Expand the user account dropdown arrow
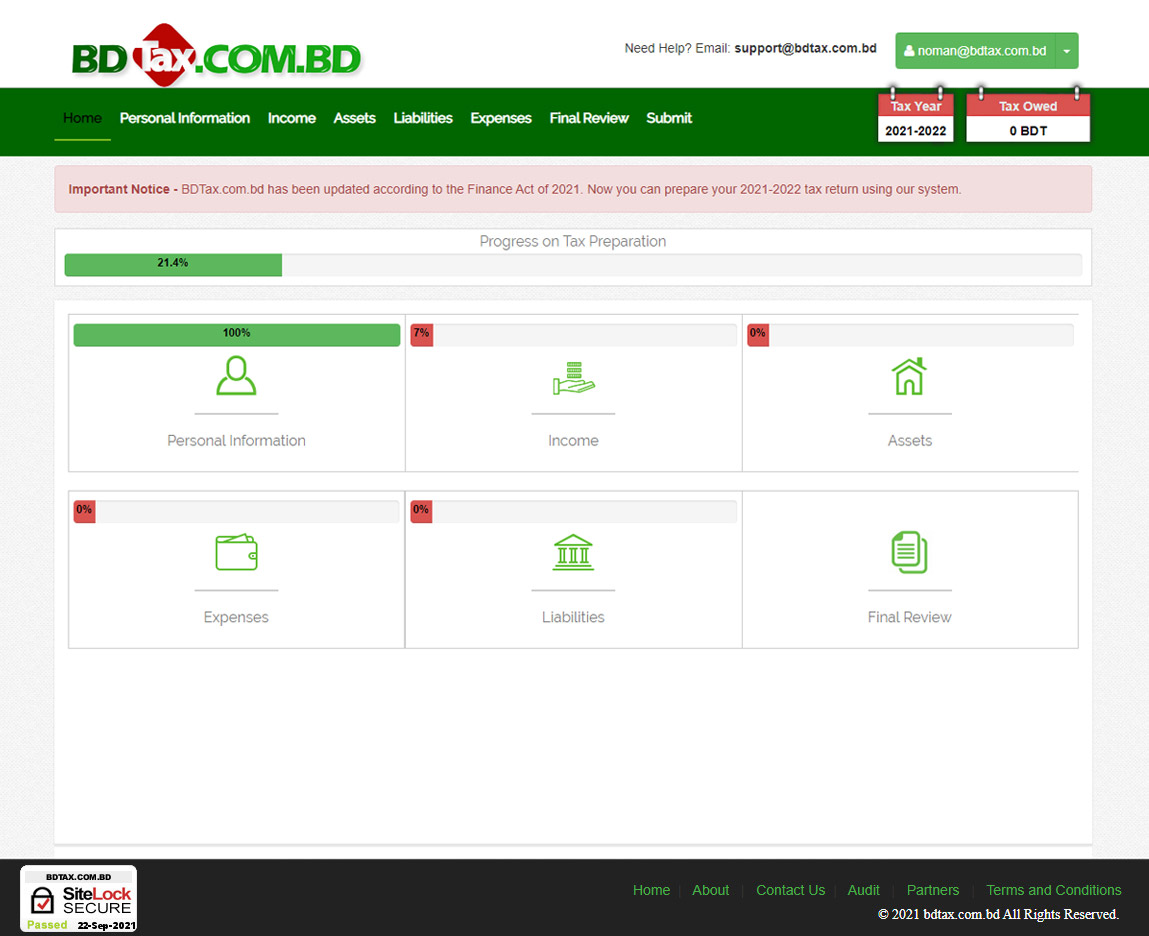Image resolution: width=1149 pixels, height=936 pixels. click(1067, 51)
